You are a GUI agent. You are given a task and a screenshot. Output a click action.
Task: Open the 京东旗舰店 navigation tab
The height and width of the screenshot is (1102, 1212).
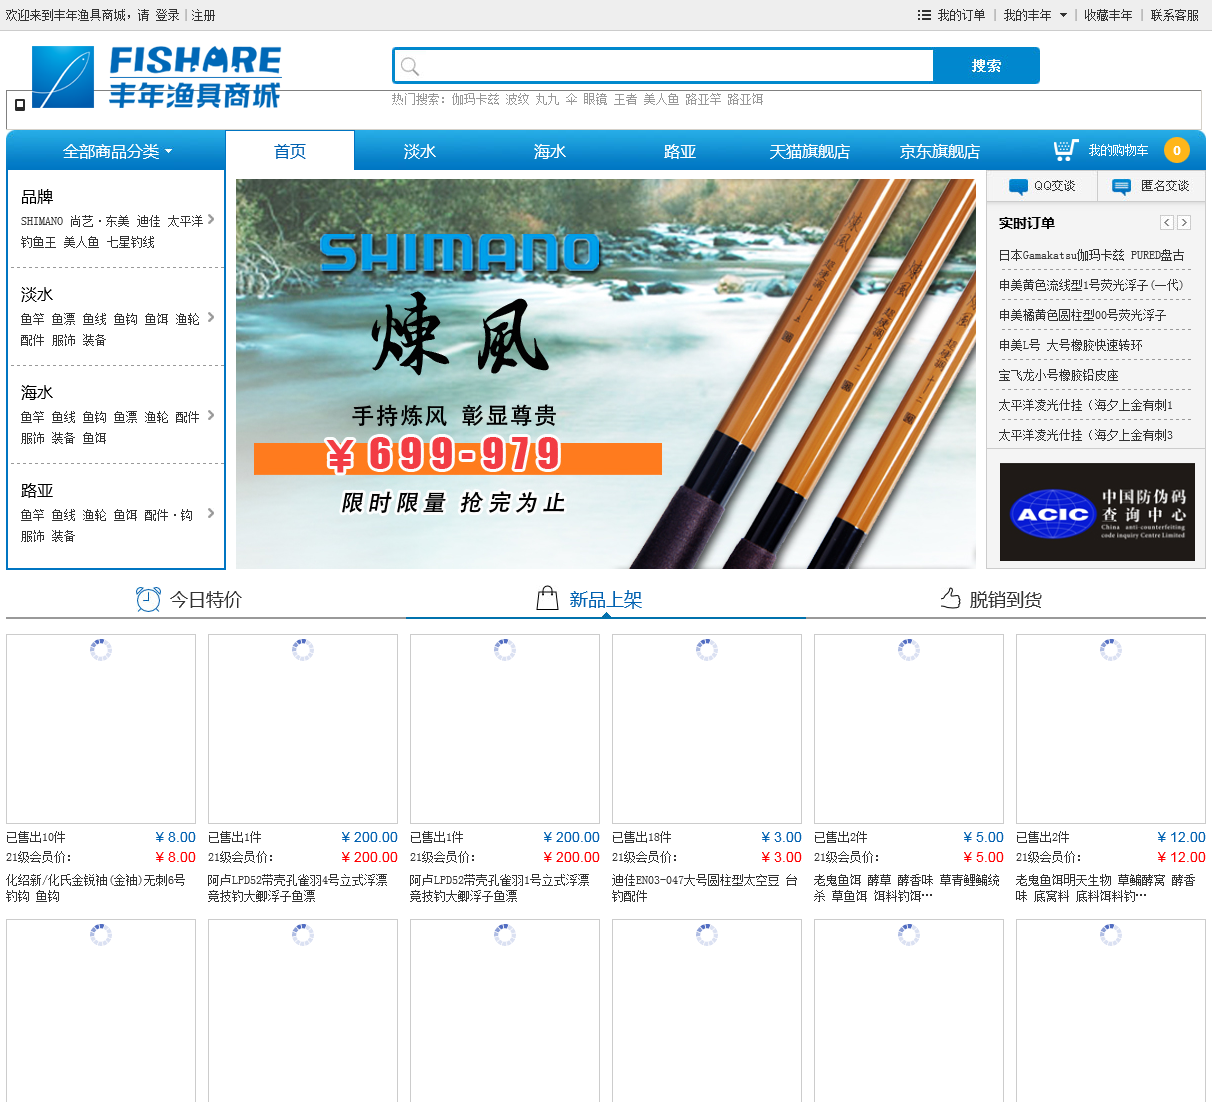(940, 151)
